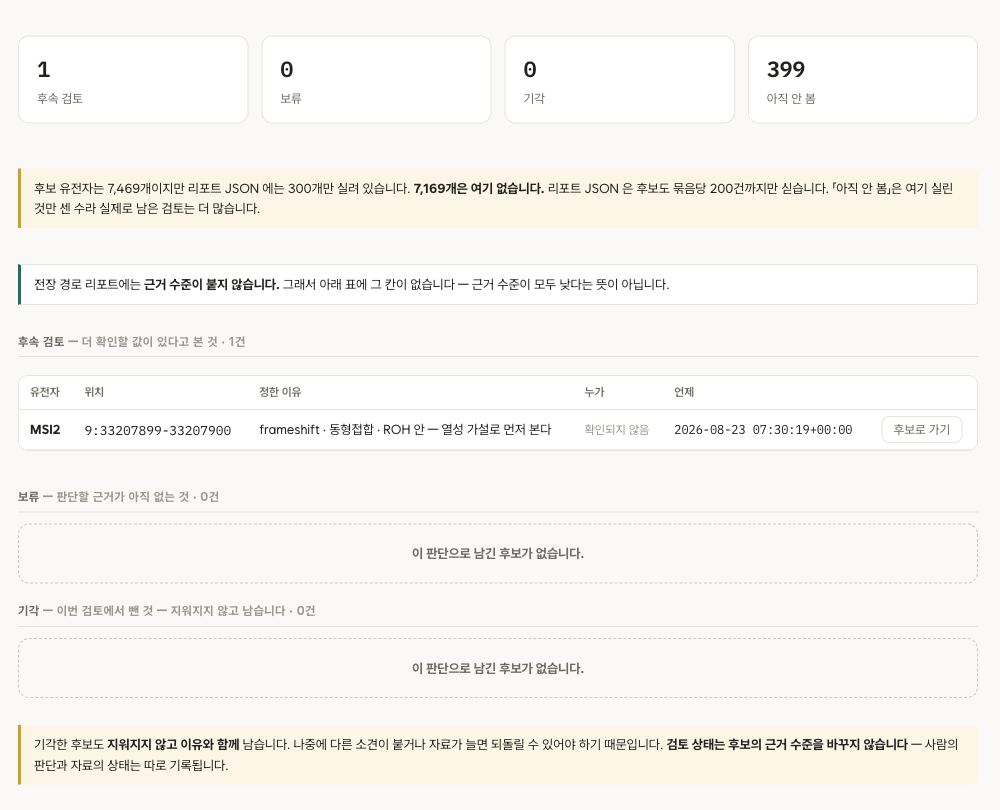Click the 유전자 column header

coord(45,392)
